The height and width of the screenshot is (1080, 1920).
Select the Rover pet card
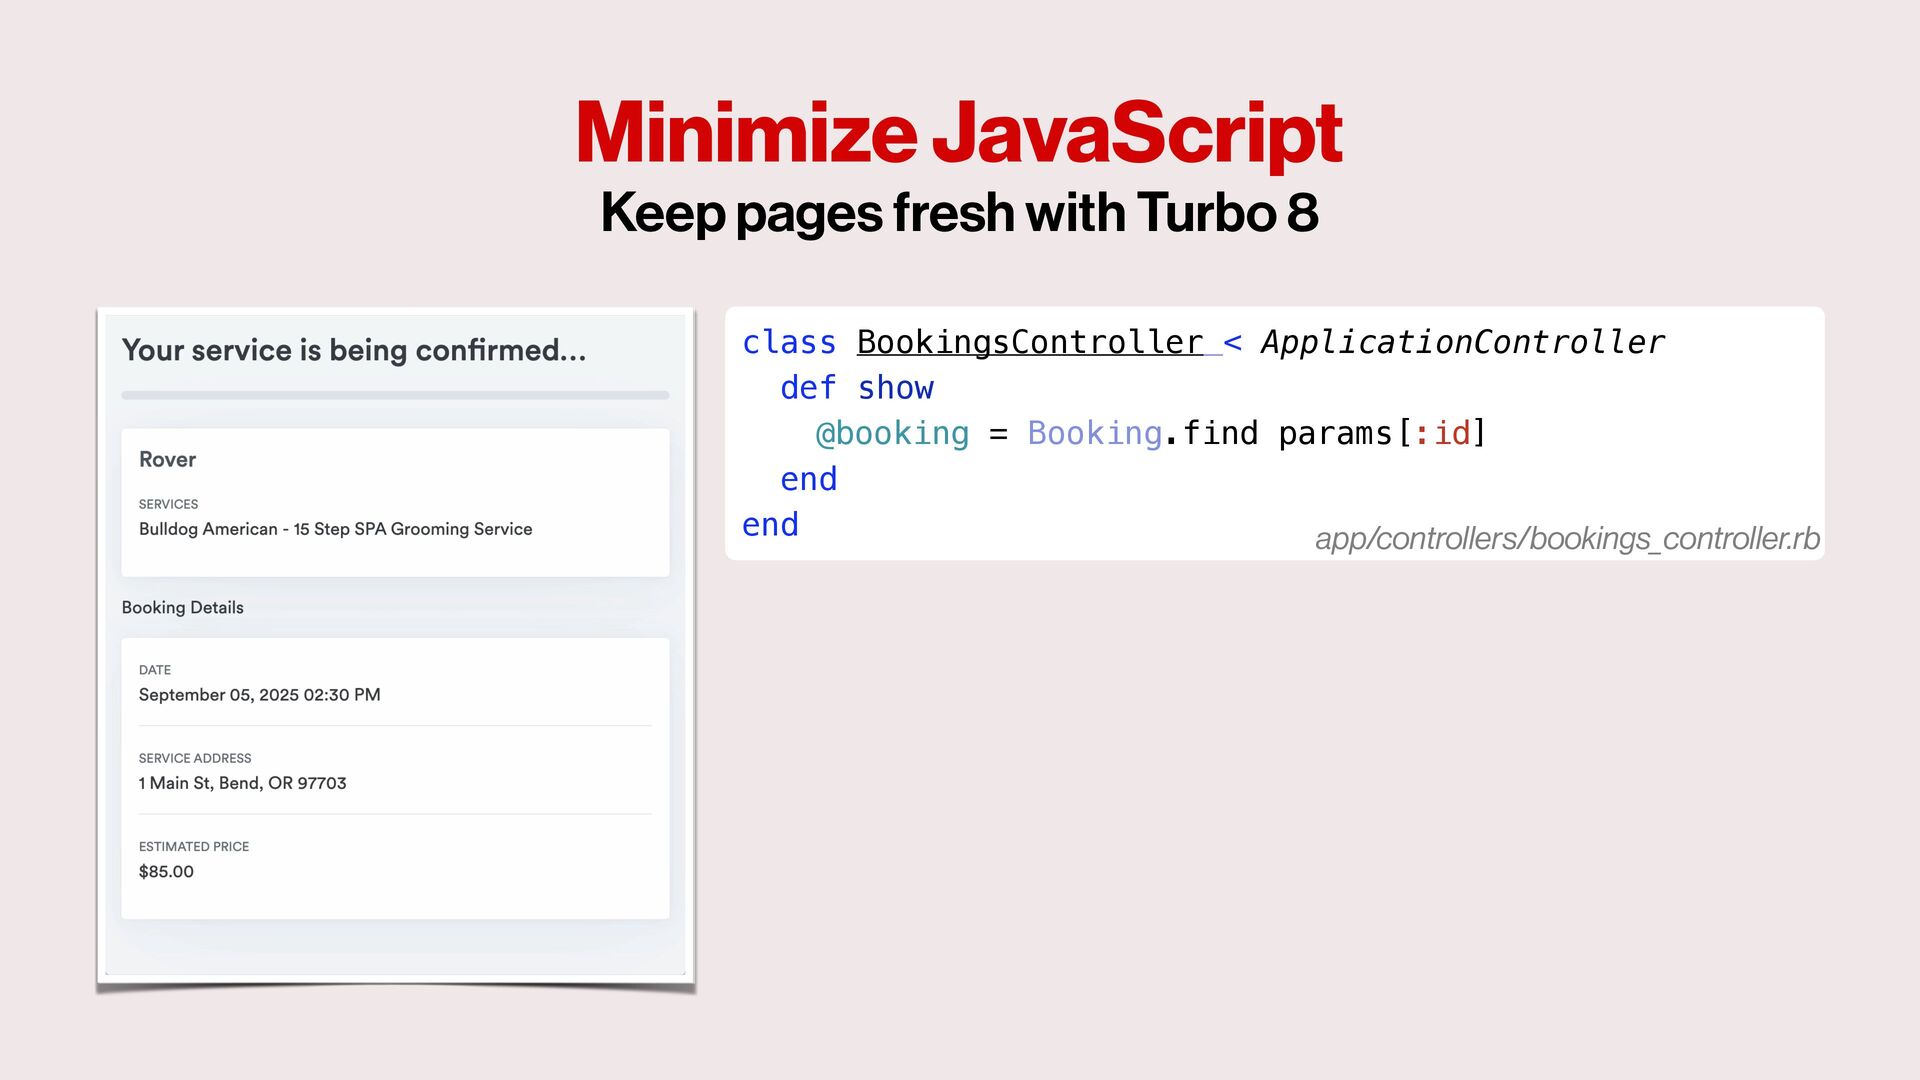click(395, 500)
